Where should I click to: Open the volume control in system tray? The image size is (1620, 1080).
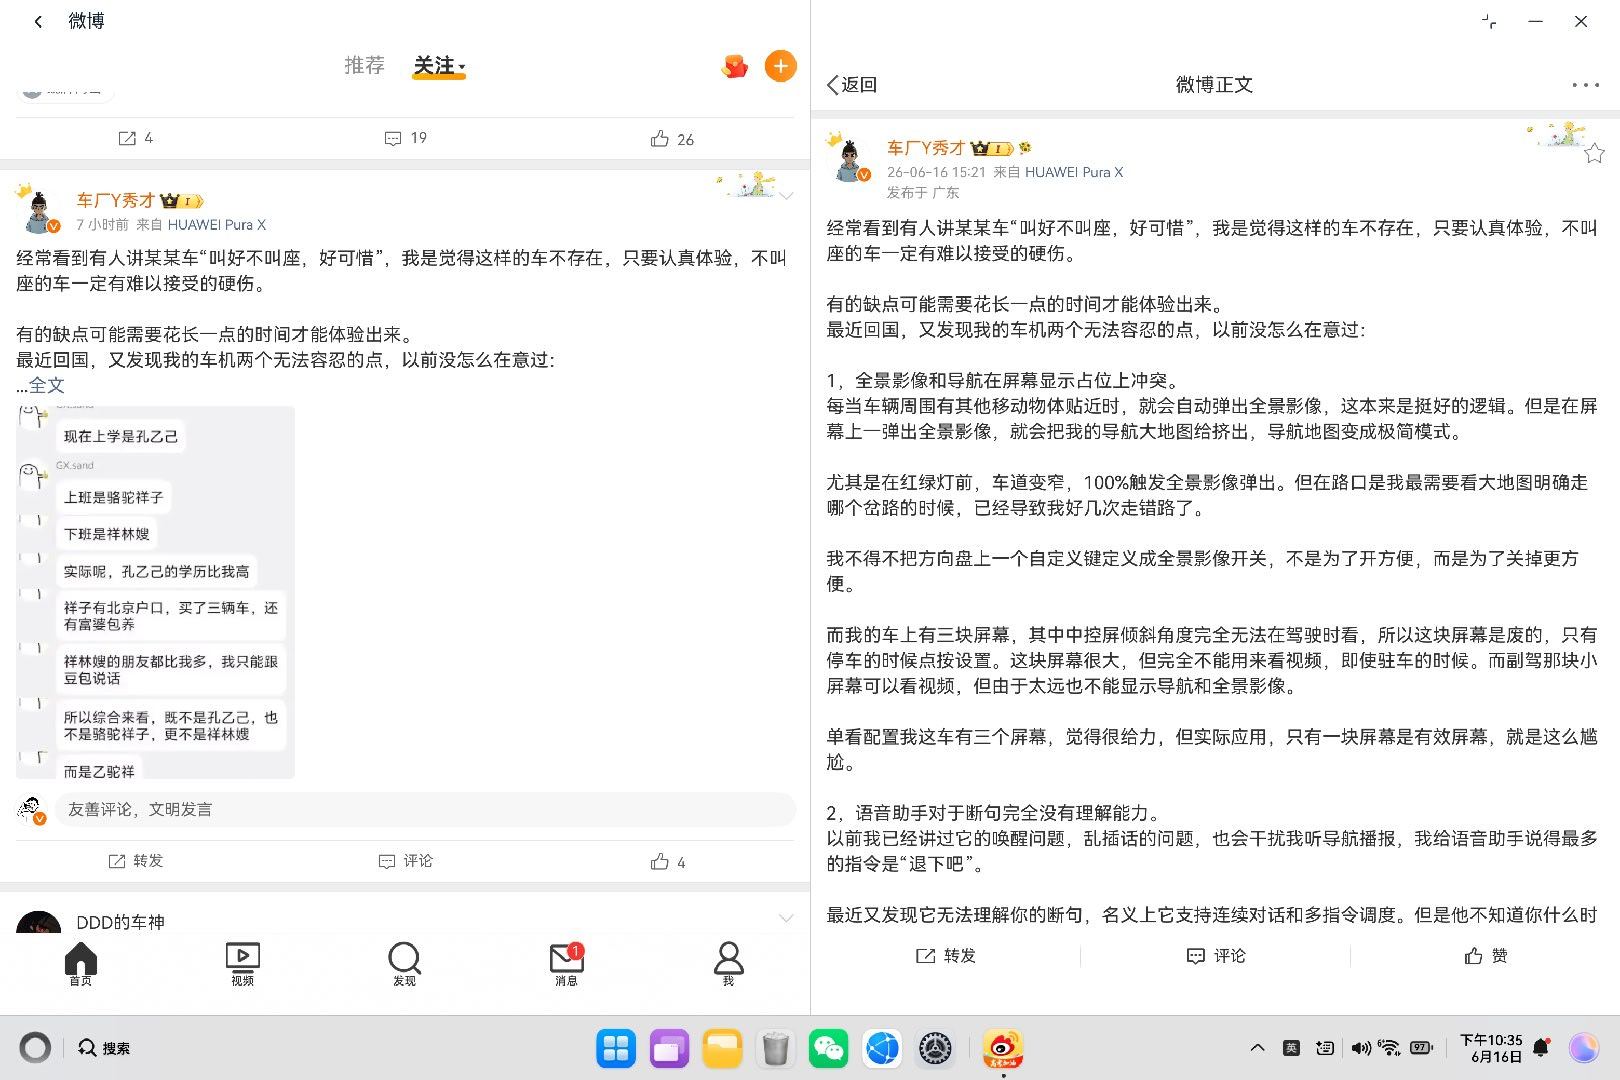pyautogui.click(x=1360, y=1048)
